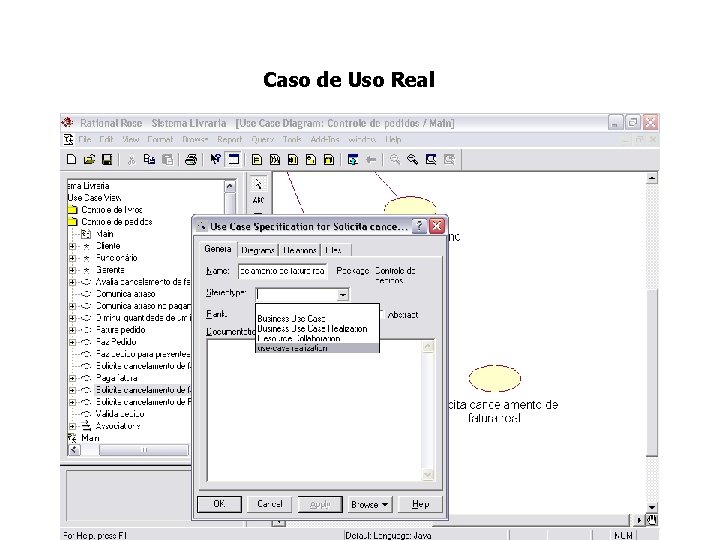Select the Valida pedido tree item

point(120,414)
